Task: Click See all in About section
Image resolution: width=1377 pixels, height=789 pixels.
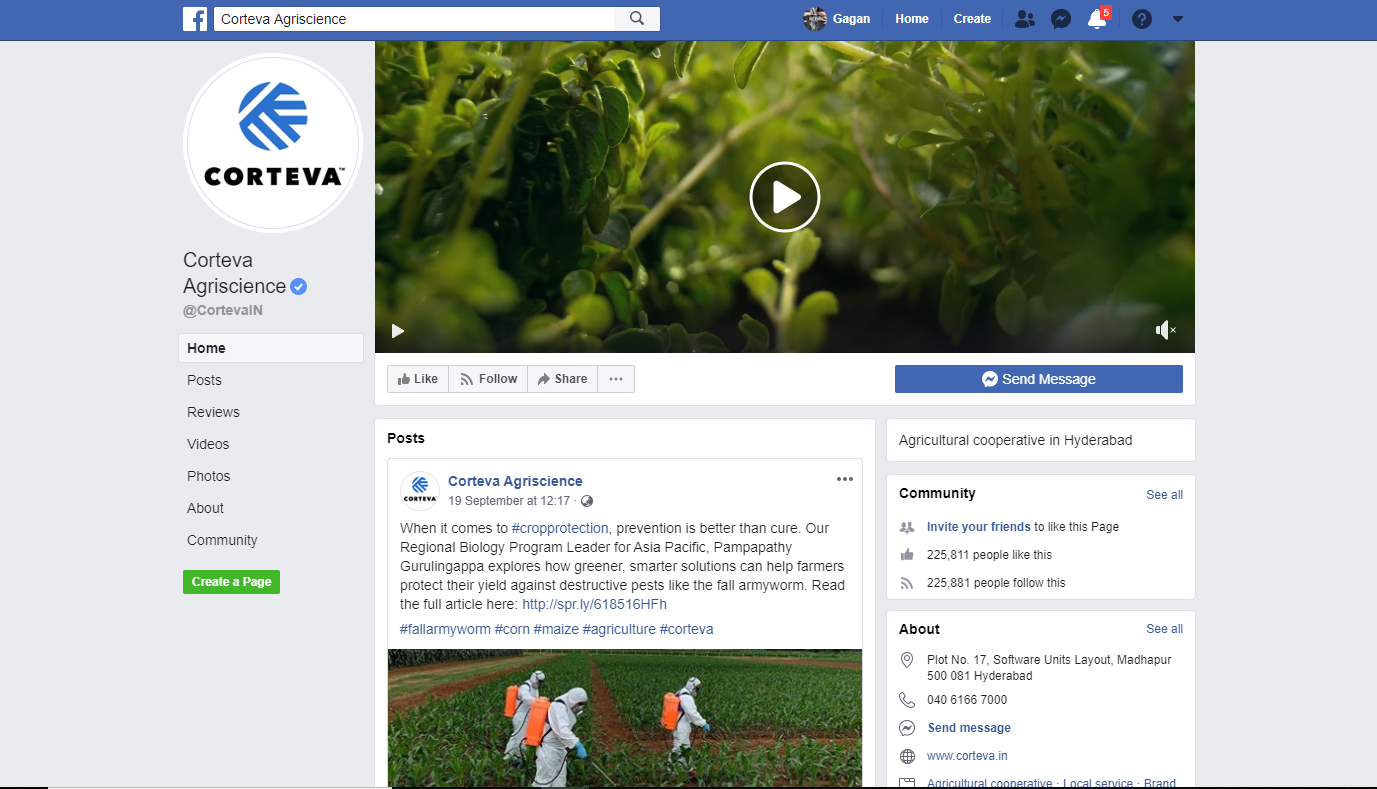Action: 1164,629
